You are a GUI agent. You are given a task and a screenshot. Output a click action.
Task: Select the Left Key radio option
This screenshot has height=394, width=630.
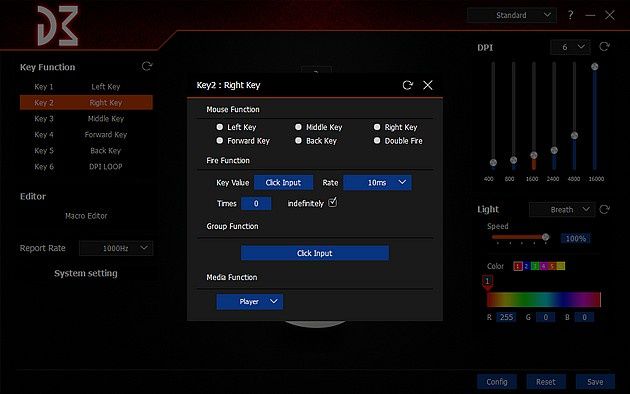pyautogui.click(x=219, y=127)
